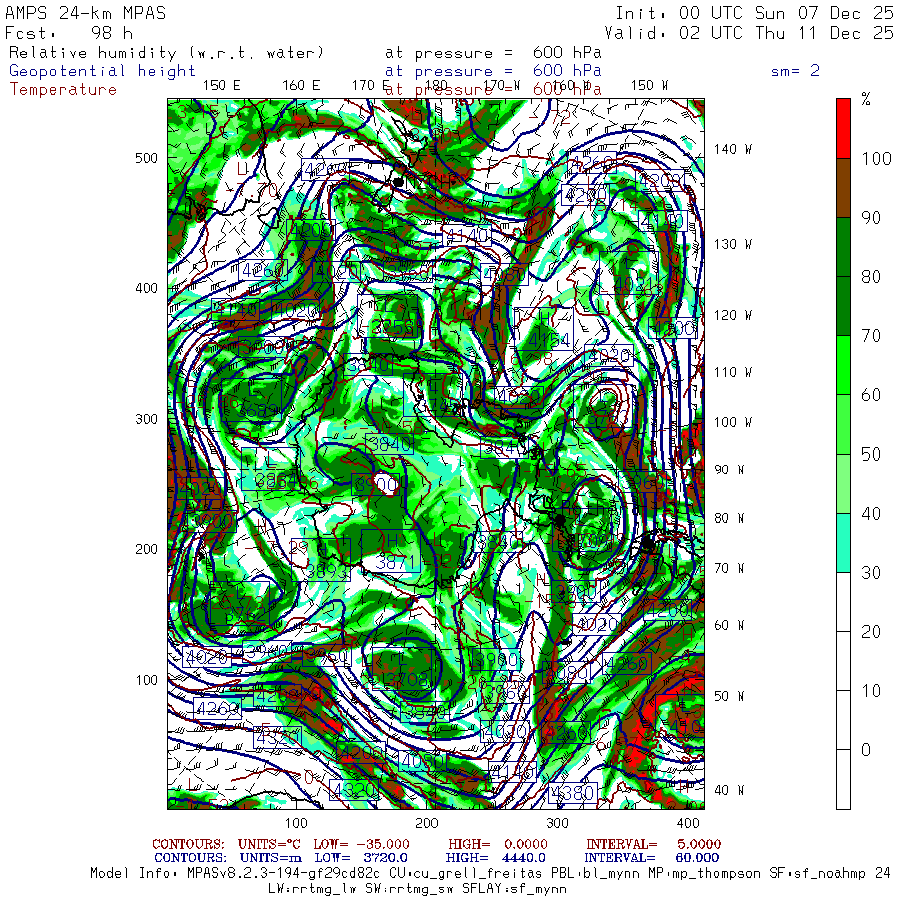Image resolution: width=900 pixels, height=900 pixels.
Task: Click the 'Valid: 02 UTC Thu 11 Dec 25' line
Action: tap(749, 33)
